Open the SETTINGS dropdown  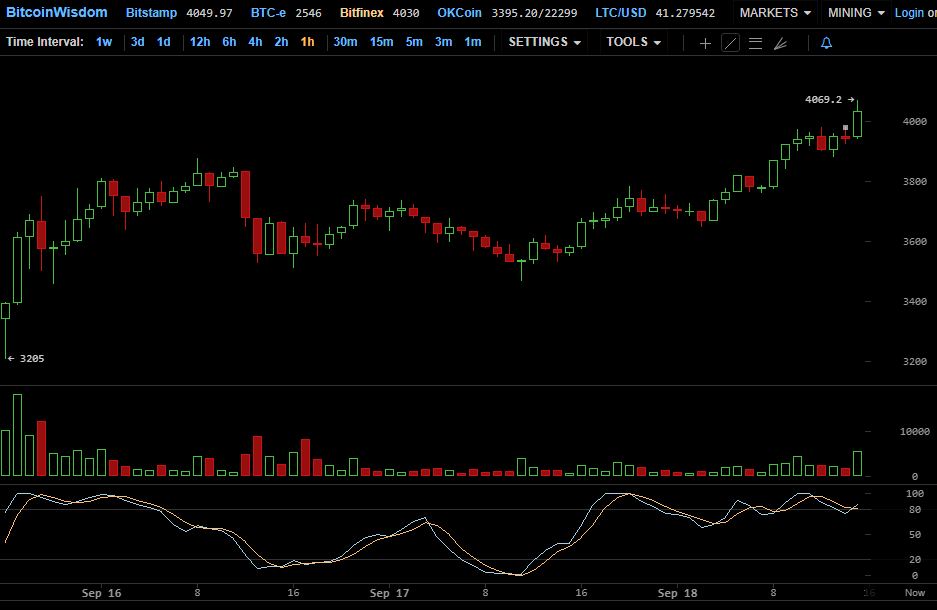pos(544,42)
